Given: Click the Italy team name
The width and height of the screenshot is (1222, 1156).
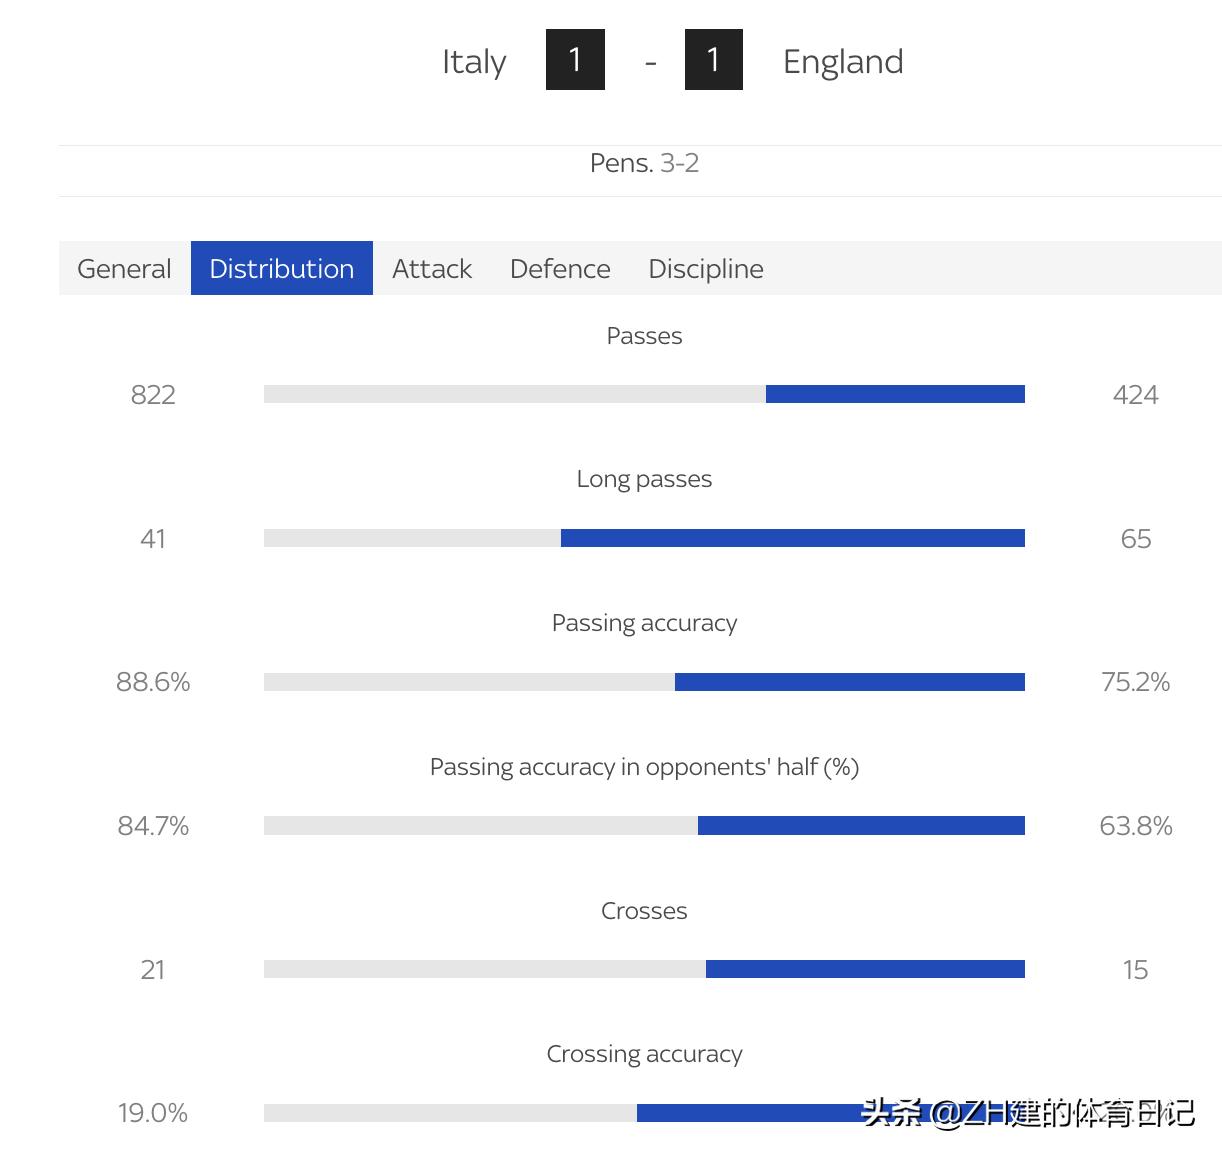Looking at the screenshot, I should click(474, 62).
